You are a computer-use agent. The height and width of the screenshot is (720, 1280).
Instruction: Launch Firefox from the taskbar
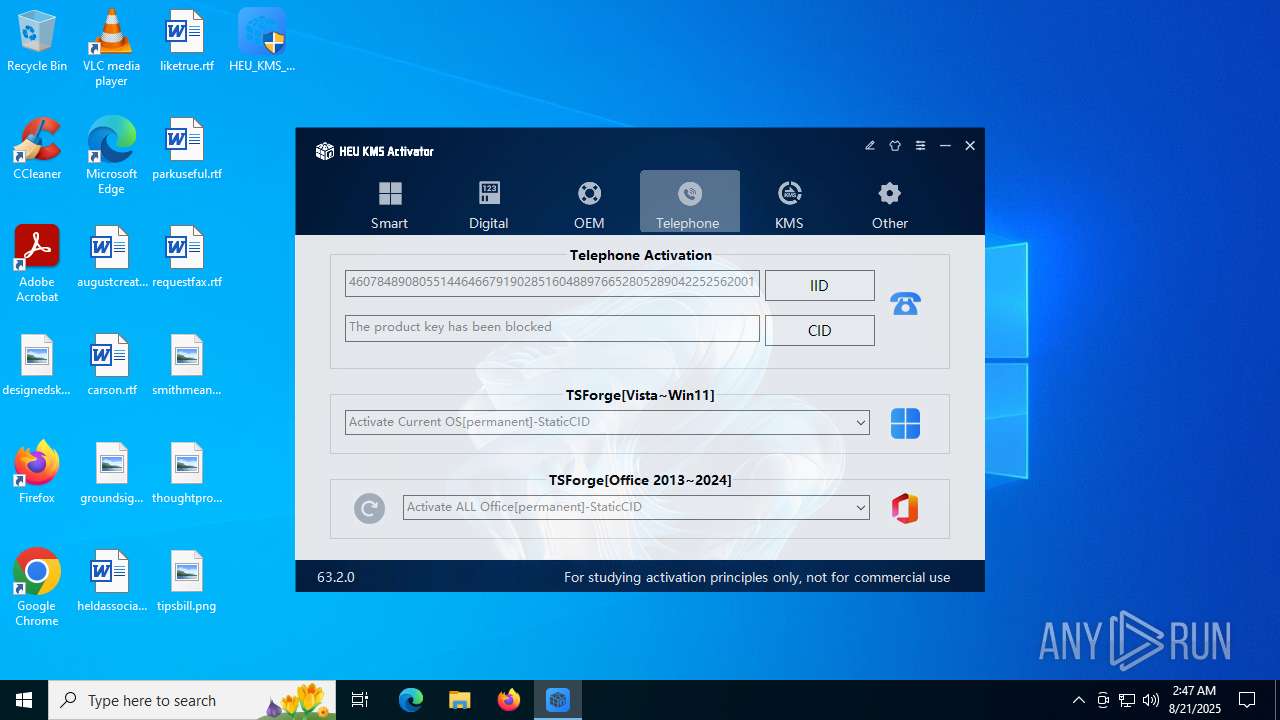coord(508,700)
